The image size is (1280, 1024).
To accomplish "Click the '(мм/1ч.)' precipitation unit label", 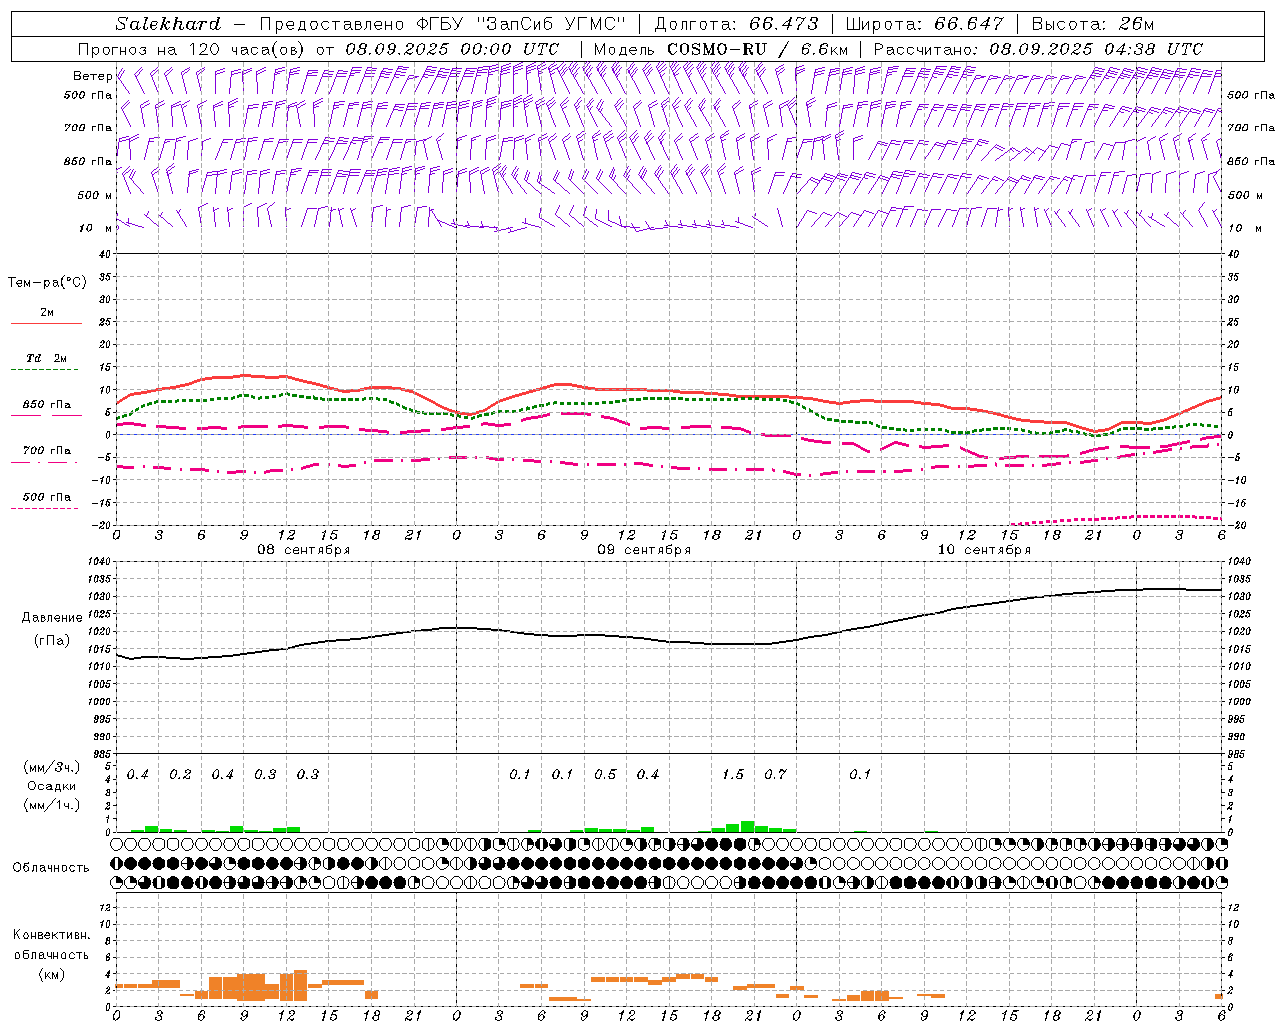I will coord(52,805).
